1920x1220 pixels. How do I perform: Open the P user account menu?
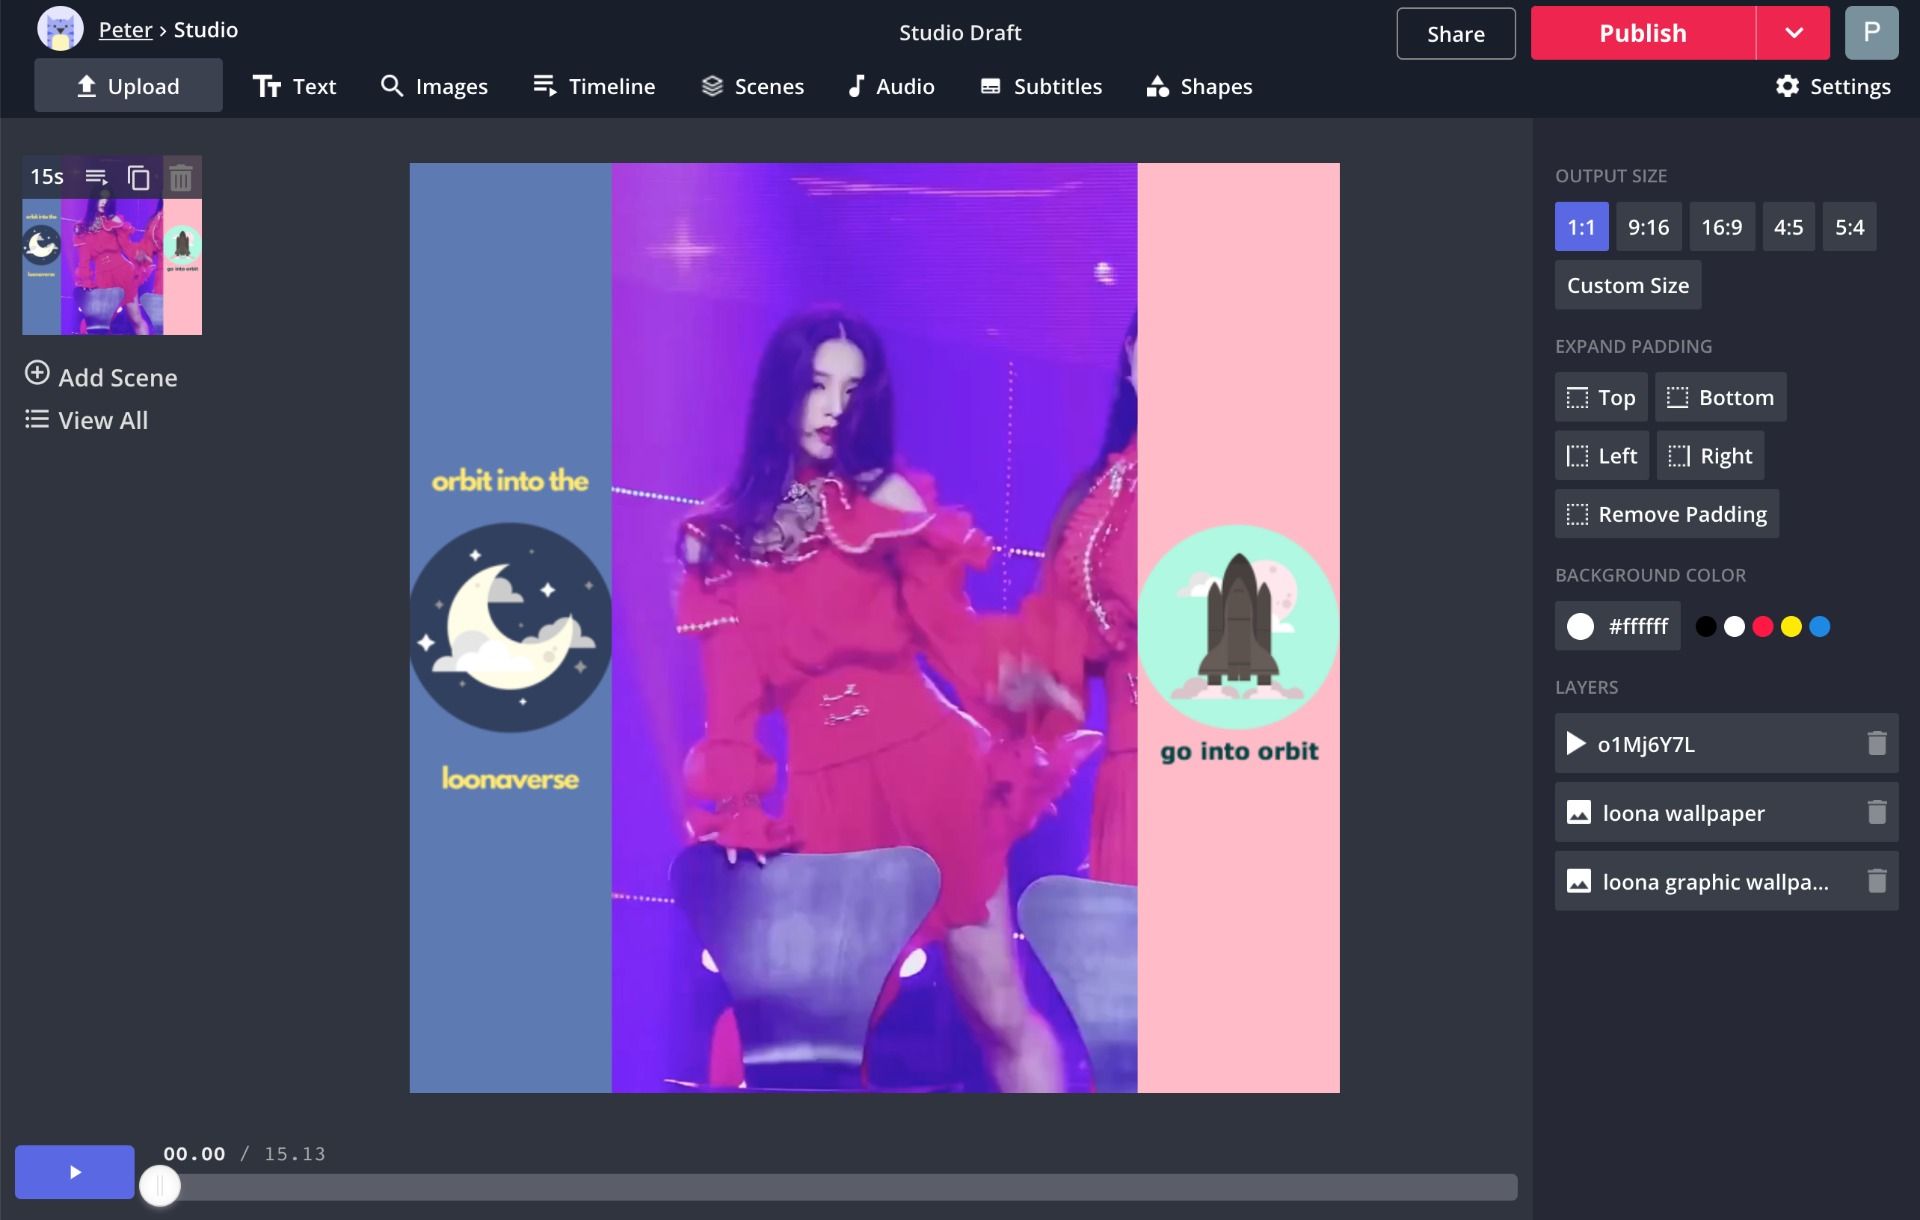1871,33
